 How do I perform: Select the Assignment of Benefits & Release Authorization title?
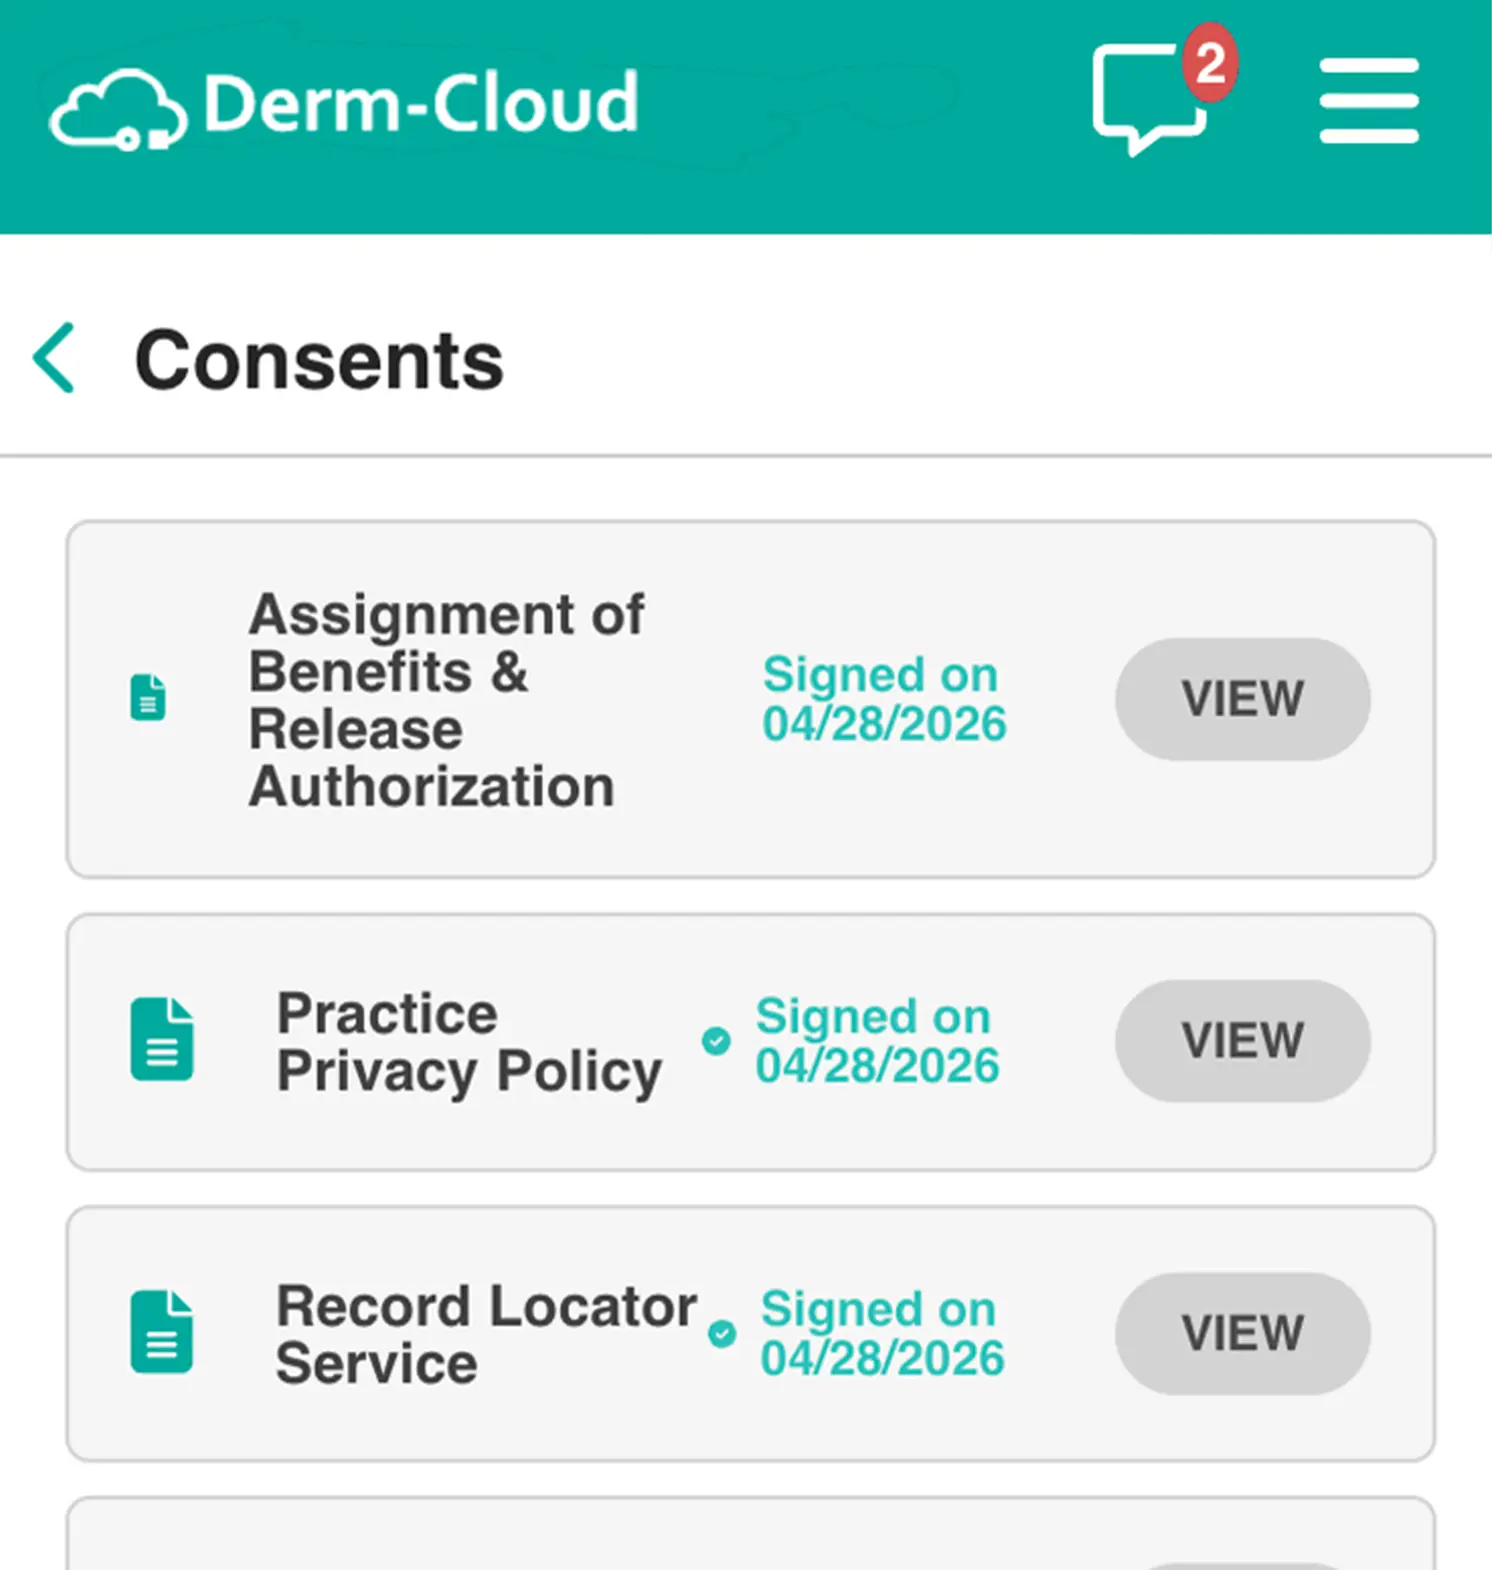pyautogui.click(x=447, y=700)
